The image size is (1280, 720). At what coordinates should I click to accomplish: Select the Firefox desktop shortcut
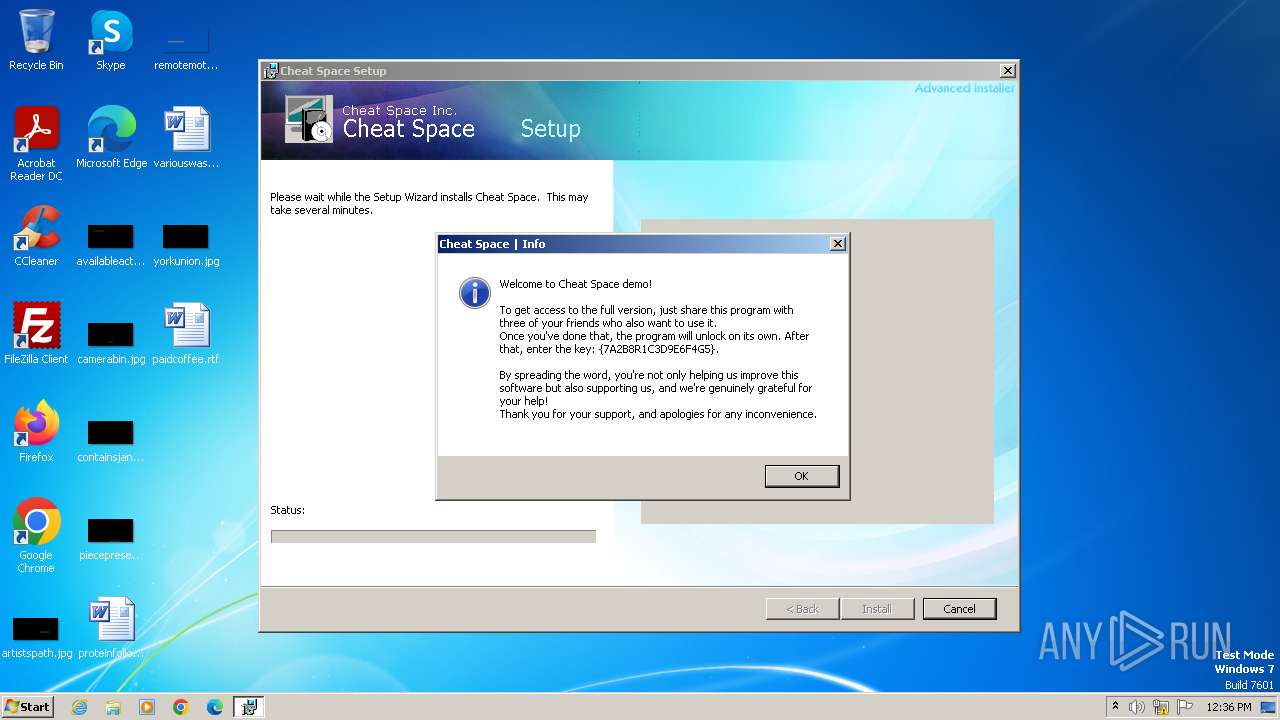click(36, 432)
